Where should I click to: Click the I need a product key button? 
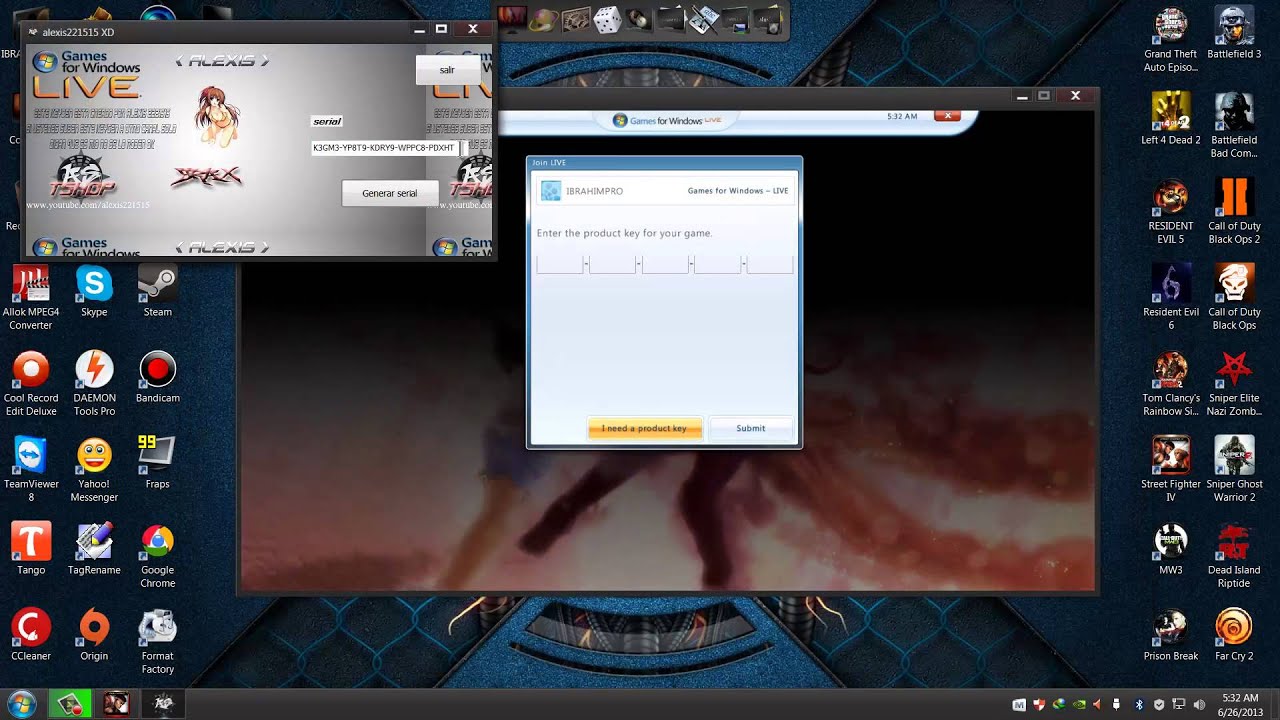[645, 428]
